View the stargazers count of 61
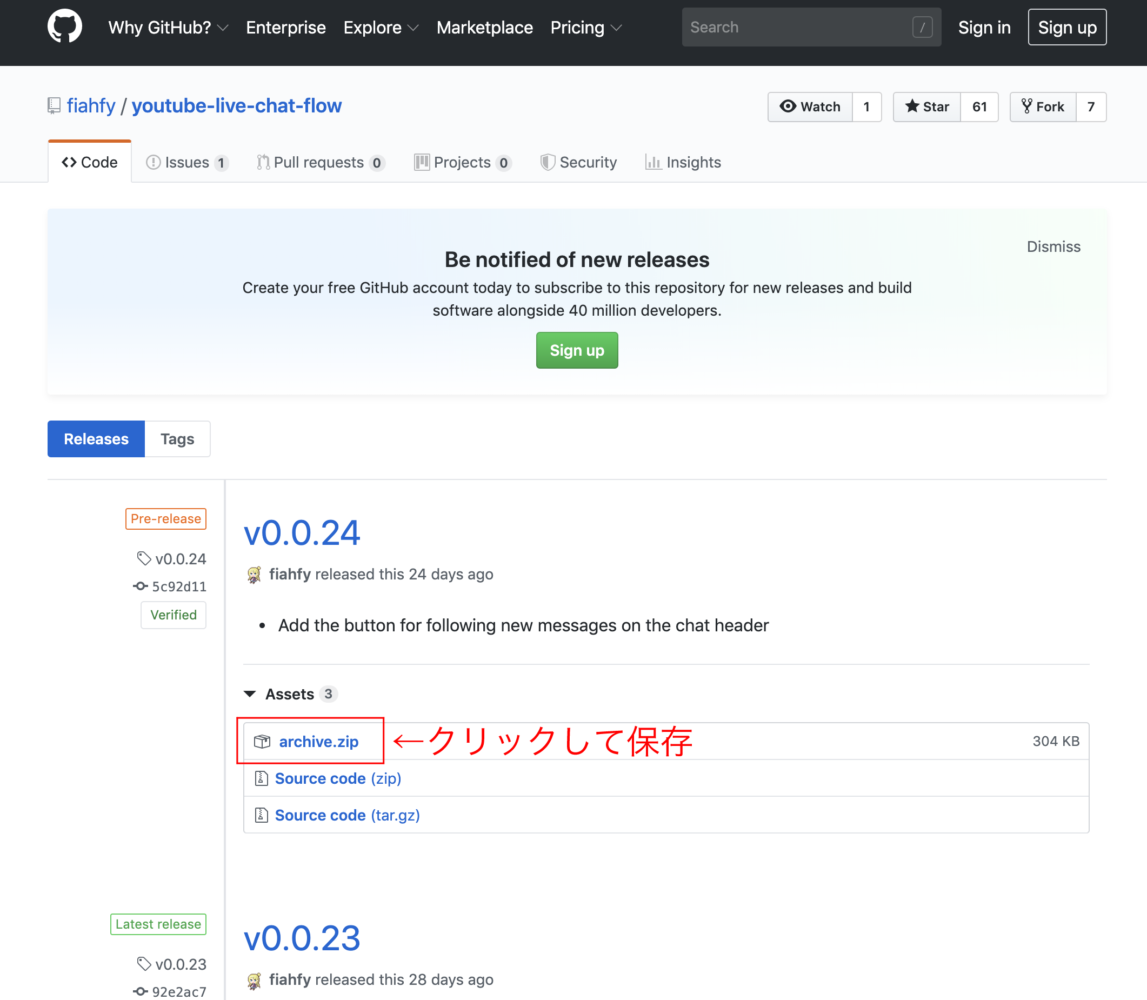The image size is (1147, 1000). [979, 107]
